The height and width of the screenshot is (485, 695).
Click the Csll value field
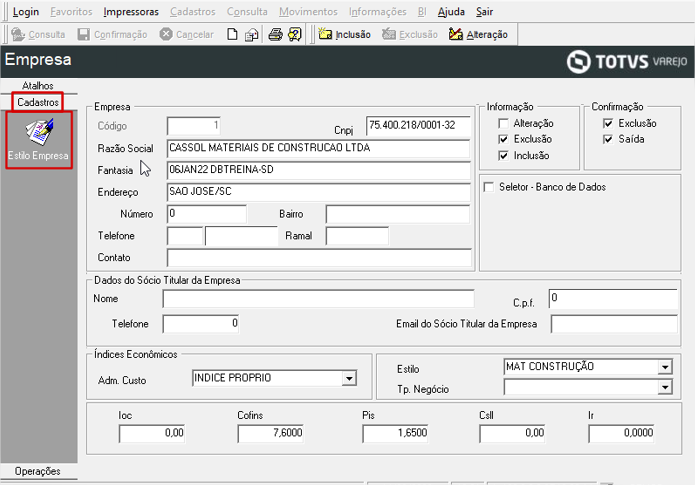click(512, 433)
